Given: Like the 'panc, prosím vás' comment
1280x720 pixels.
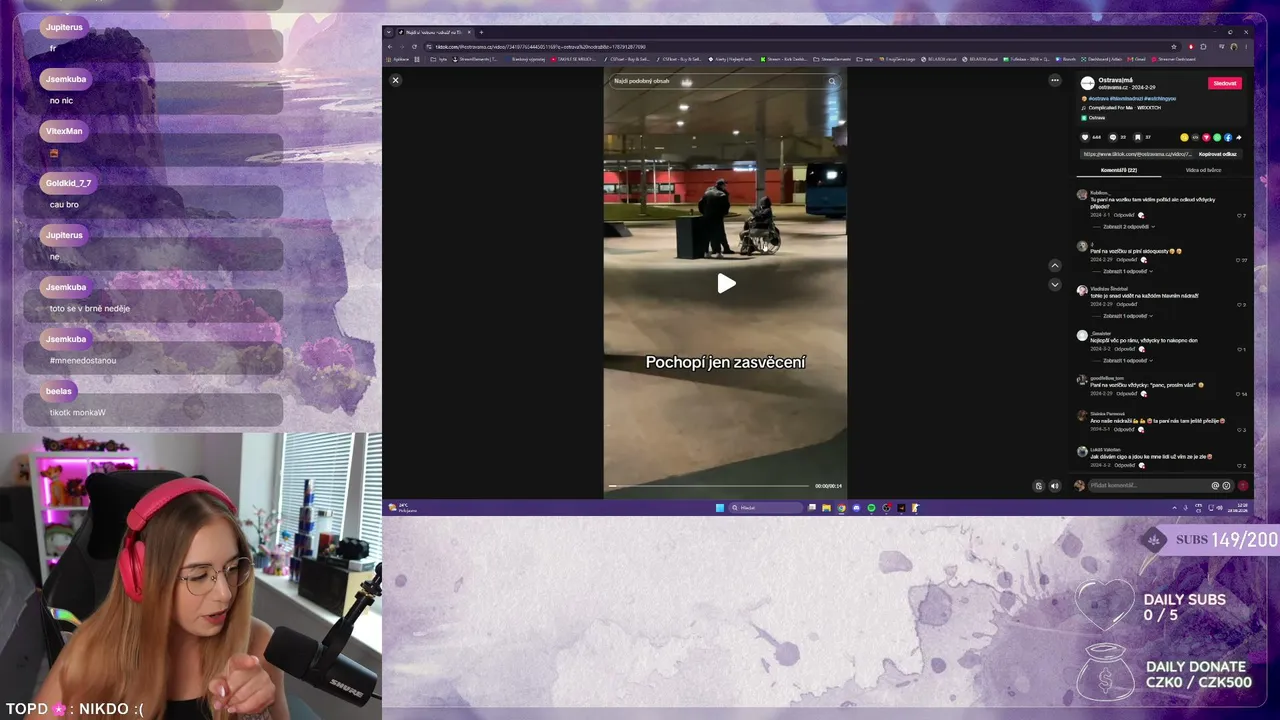Looking at the screenshot, I should coord(1239,394).
